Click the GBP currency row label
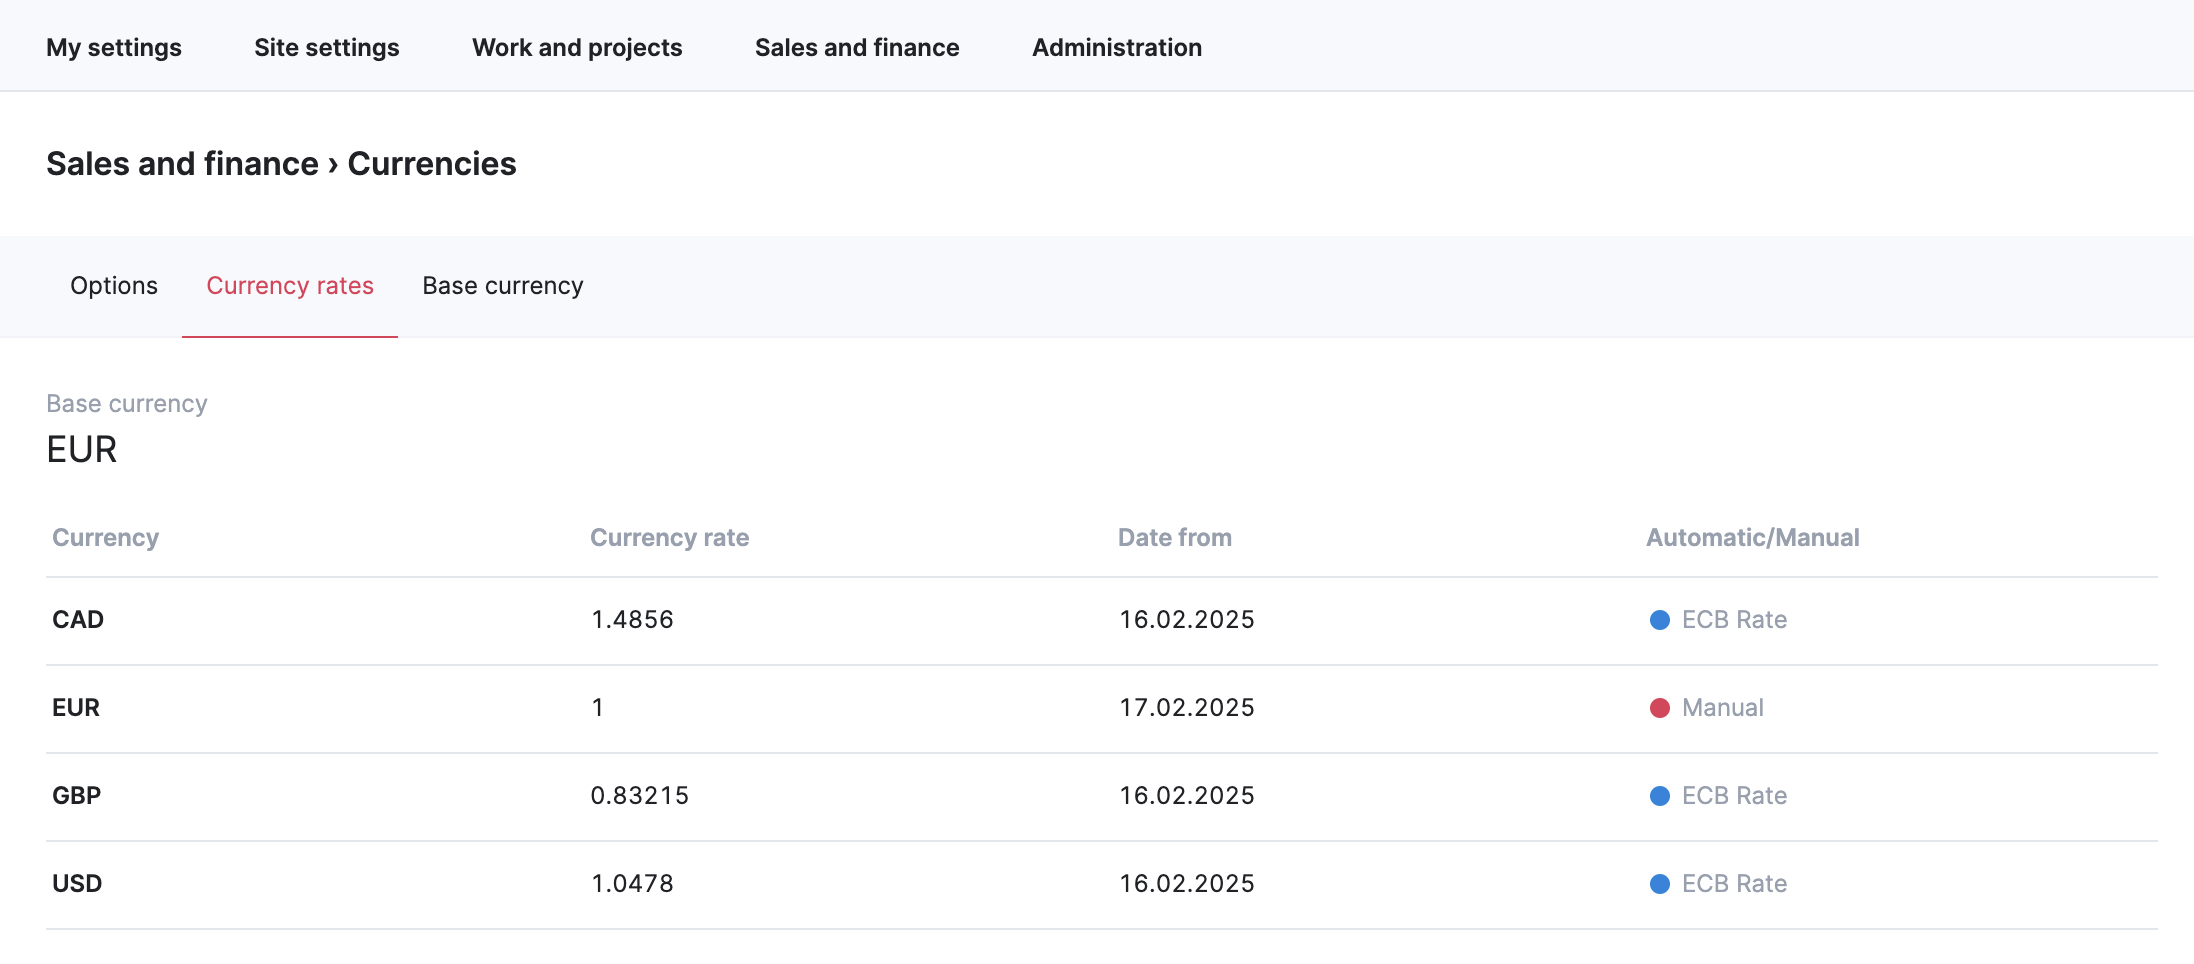 77,796
